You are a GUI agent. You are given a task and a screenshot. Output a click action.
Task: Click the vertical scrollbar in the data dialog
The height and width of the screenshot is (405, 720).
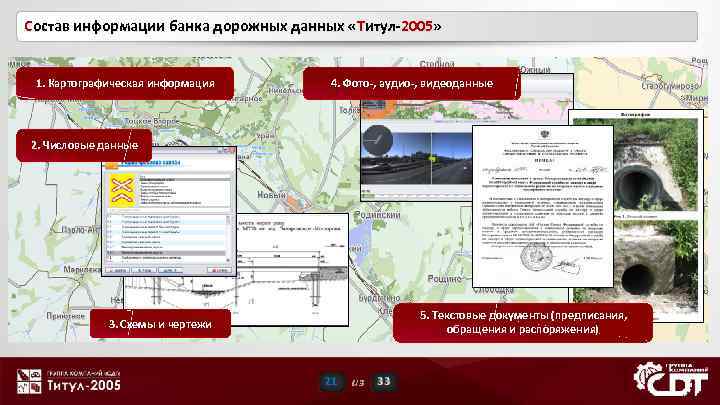[228, 239]
